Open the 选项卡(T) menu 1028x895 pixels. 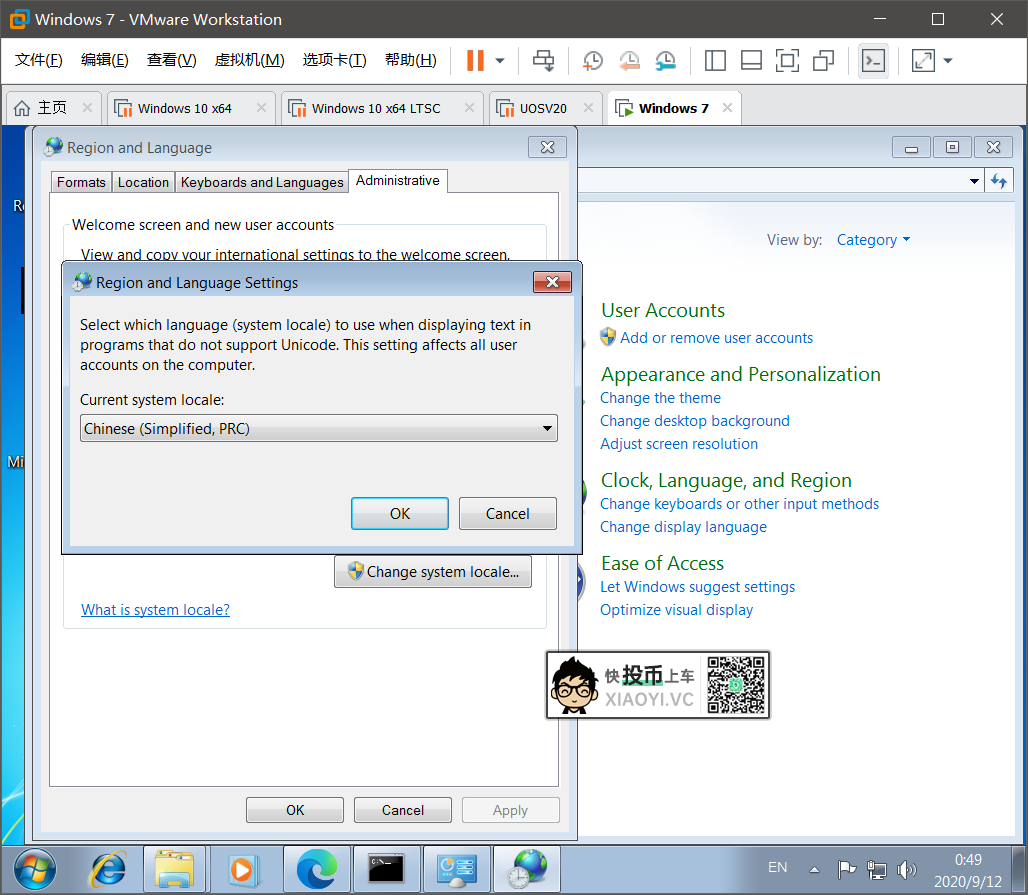[334, 60]
